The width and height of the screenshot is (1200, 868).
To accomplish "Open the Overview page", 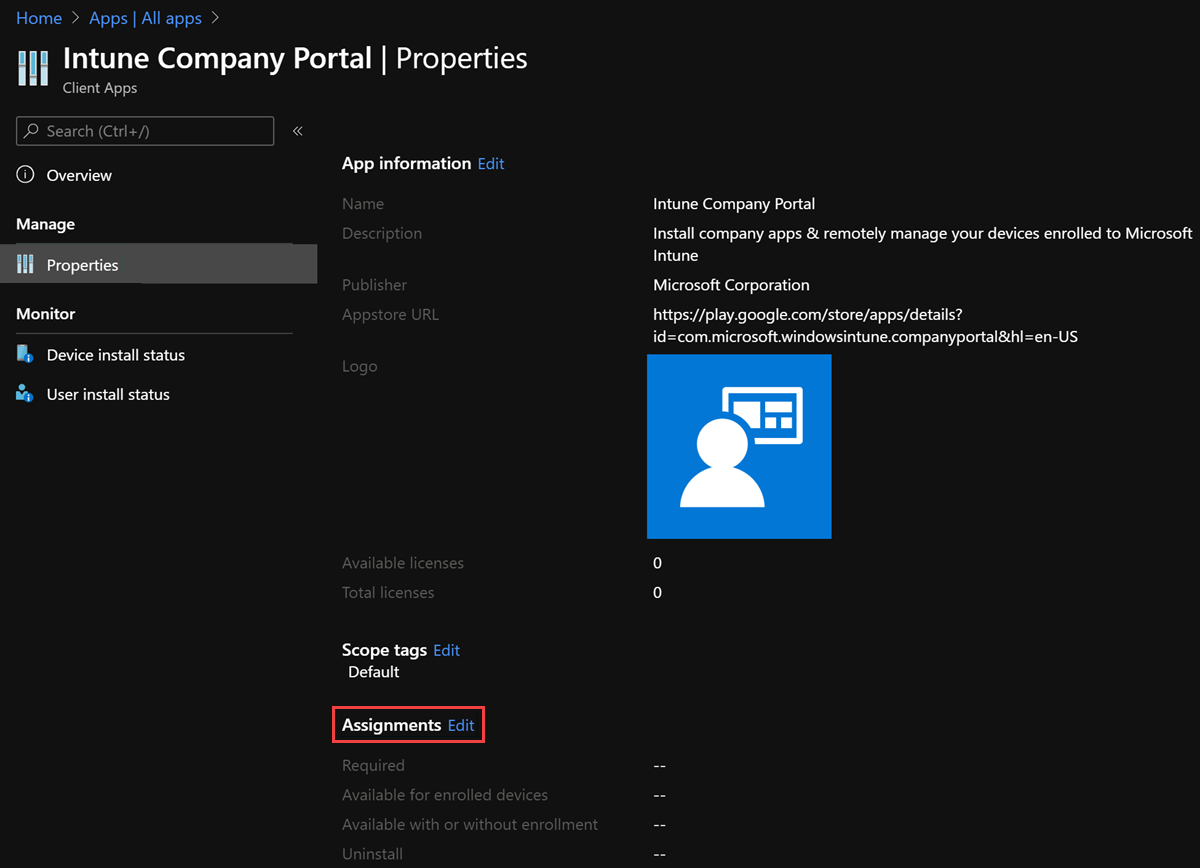I will [79, 175].
